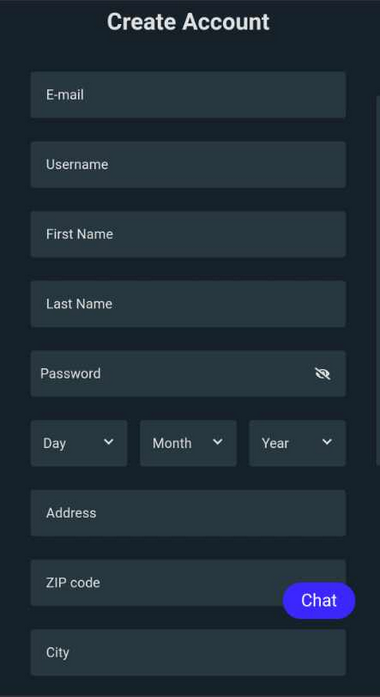Select the Address input box

188,513
